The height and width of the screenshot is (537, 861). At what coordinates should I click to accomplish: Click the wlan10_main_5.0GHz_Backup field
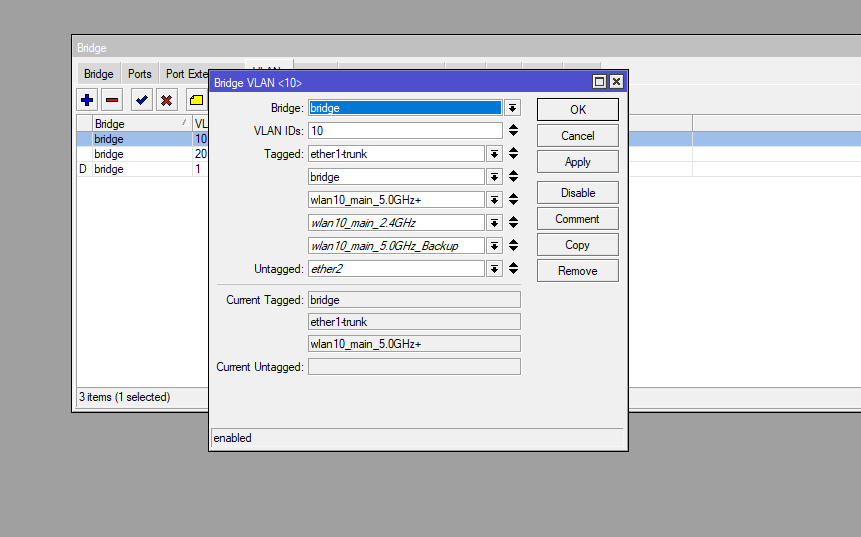pyautogui.click(x=396, y=246)
